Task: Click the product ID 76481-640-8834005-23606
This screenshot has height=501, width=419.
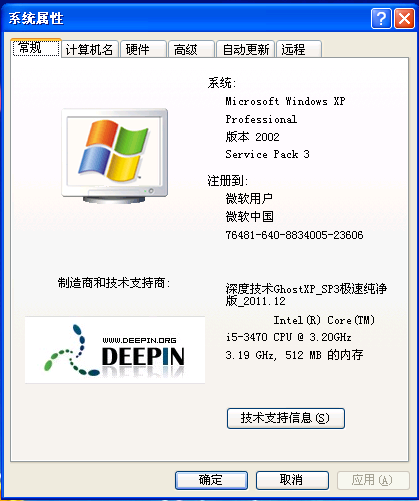Action: click(294, 235)
